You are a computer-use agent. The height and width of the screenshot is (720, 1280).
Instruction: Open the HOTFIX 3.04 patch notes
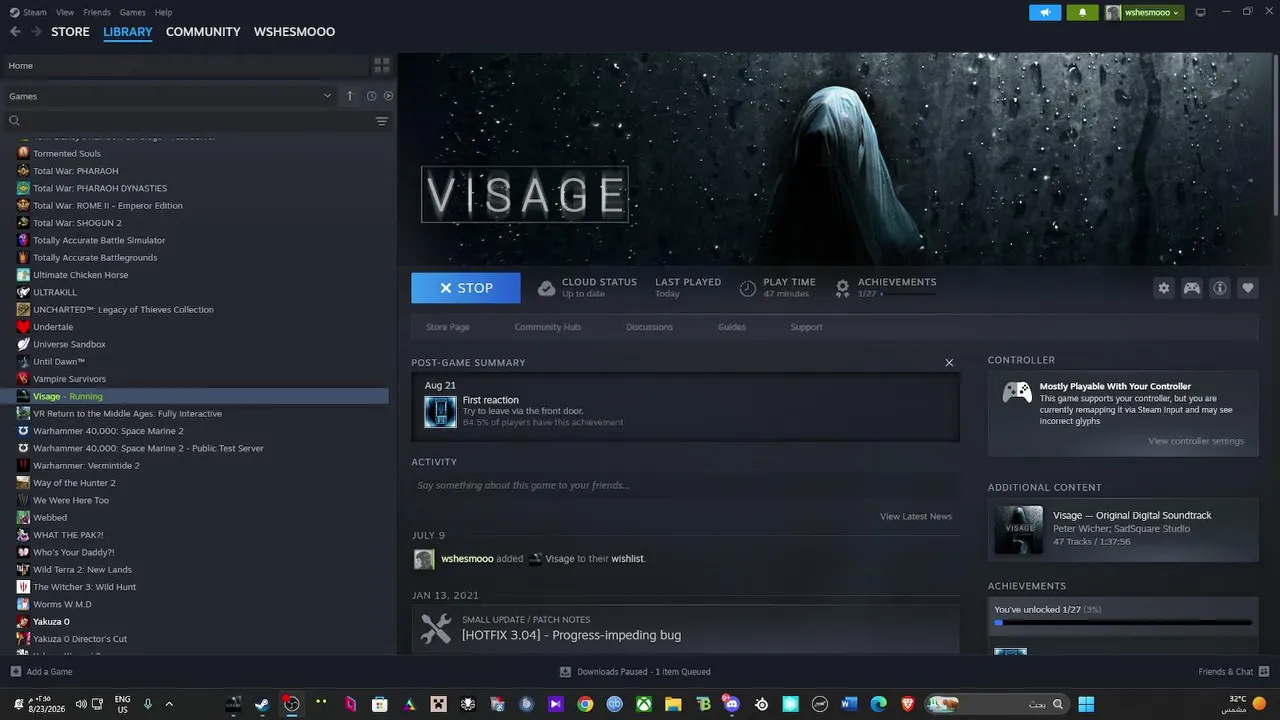point(571,635)
